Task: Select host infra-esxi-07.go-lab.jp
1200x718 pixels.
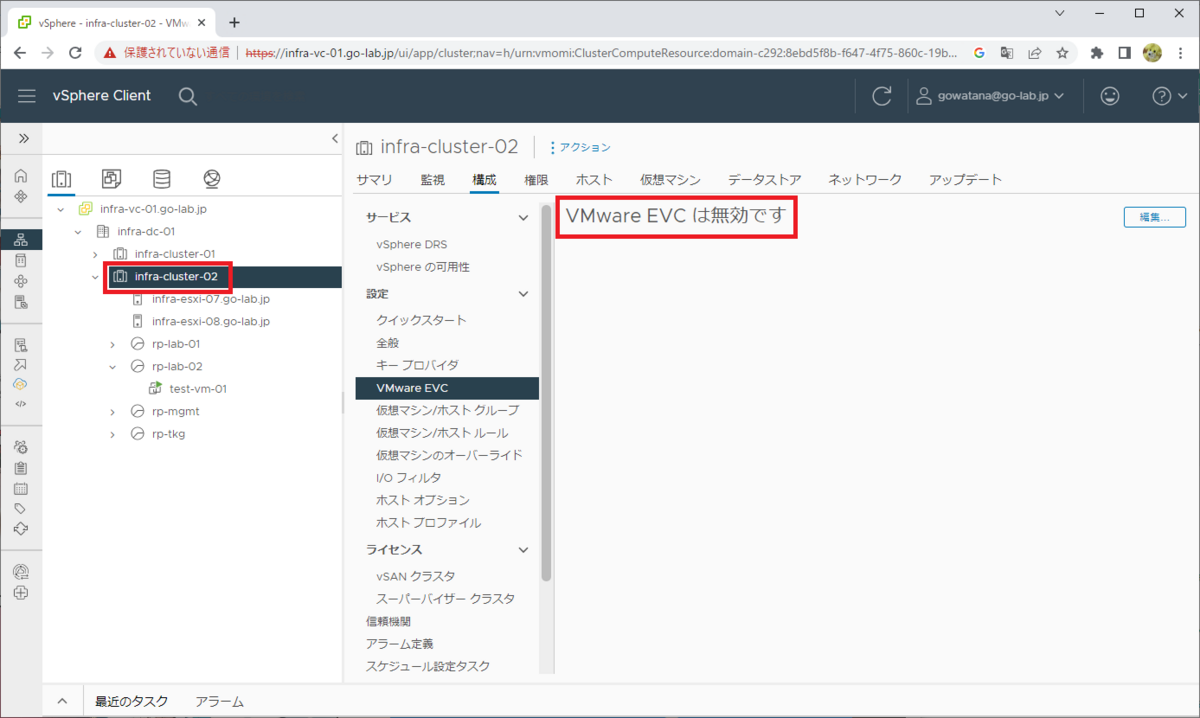Action: click(x=211, y=299)
